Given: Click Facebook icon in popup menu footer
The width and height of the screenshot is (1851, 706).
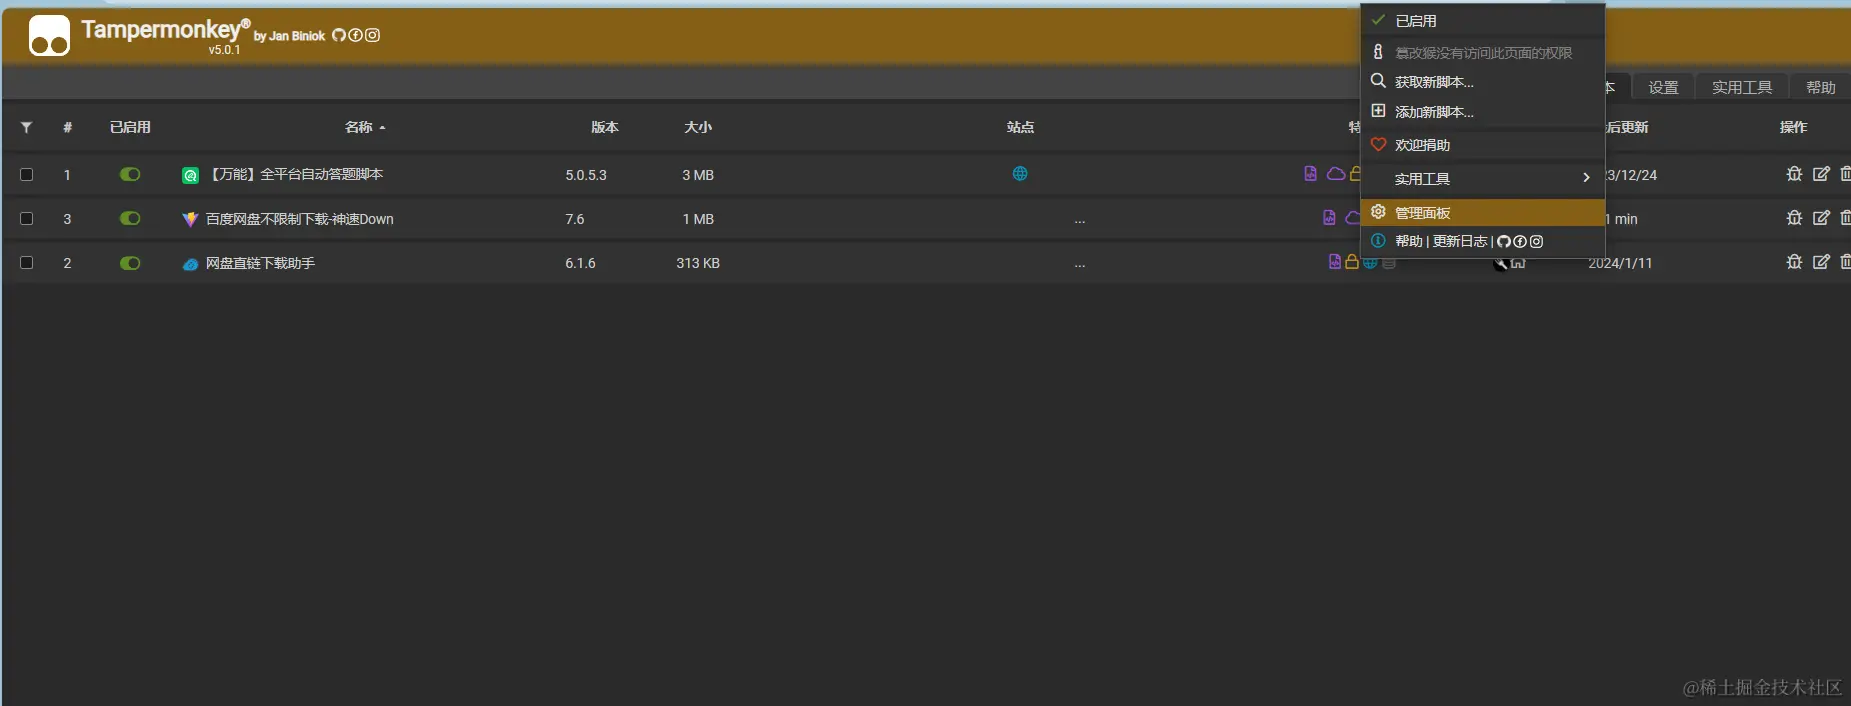Looking at the screenshot, I should point(1520,241).
